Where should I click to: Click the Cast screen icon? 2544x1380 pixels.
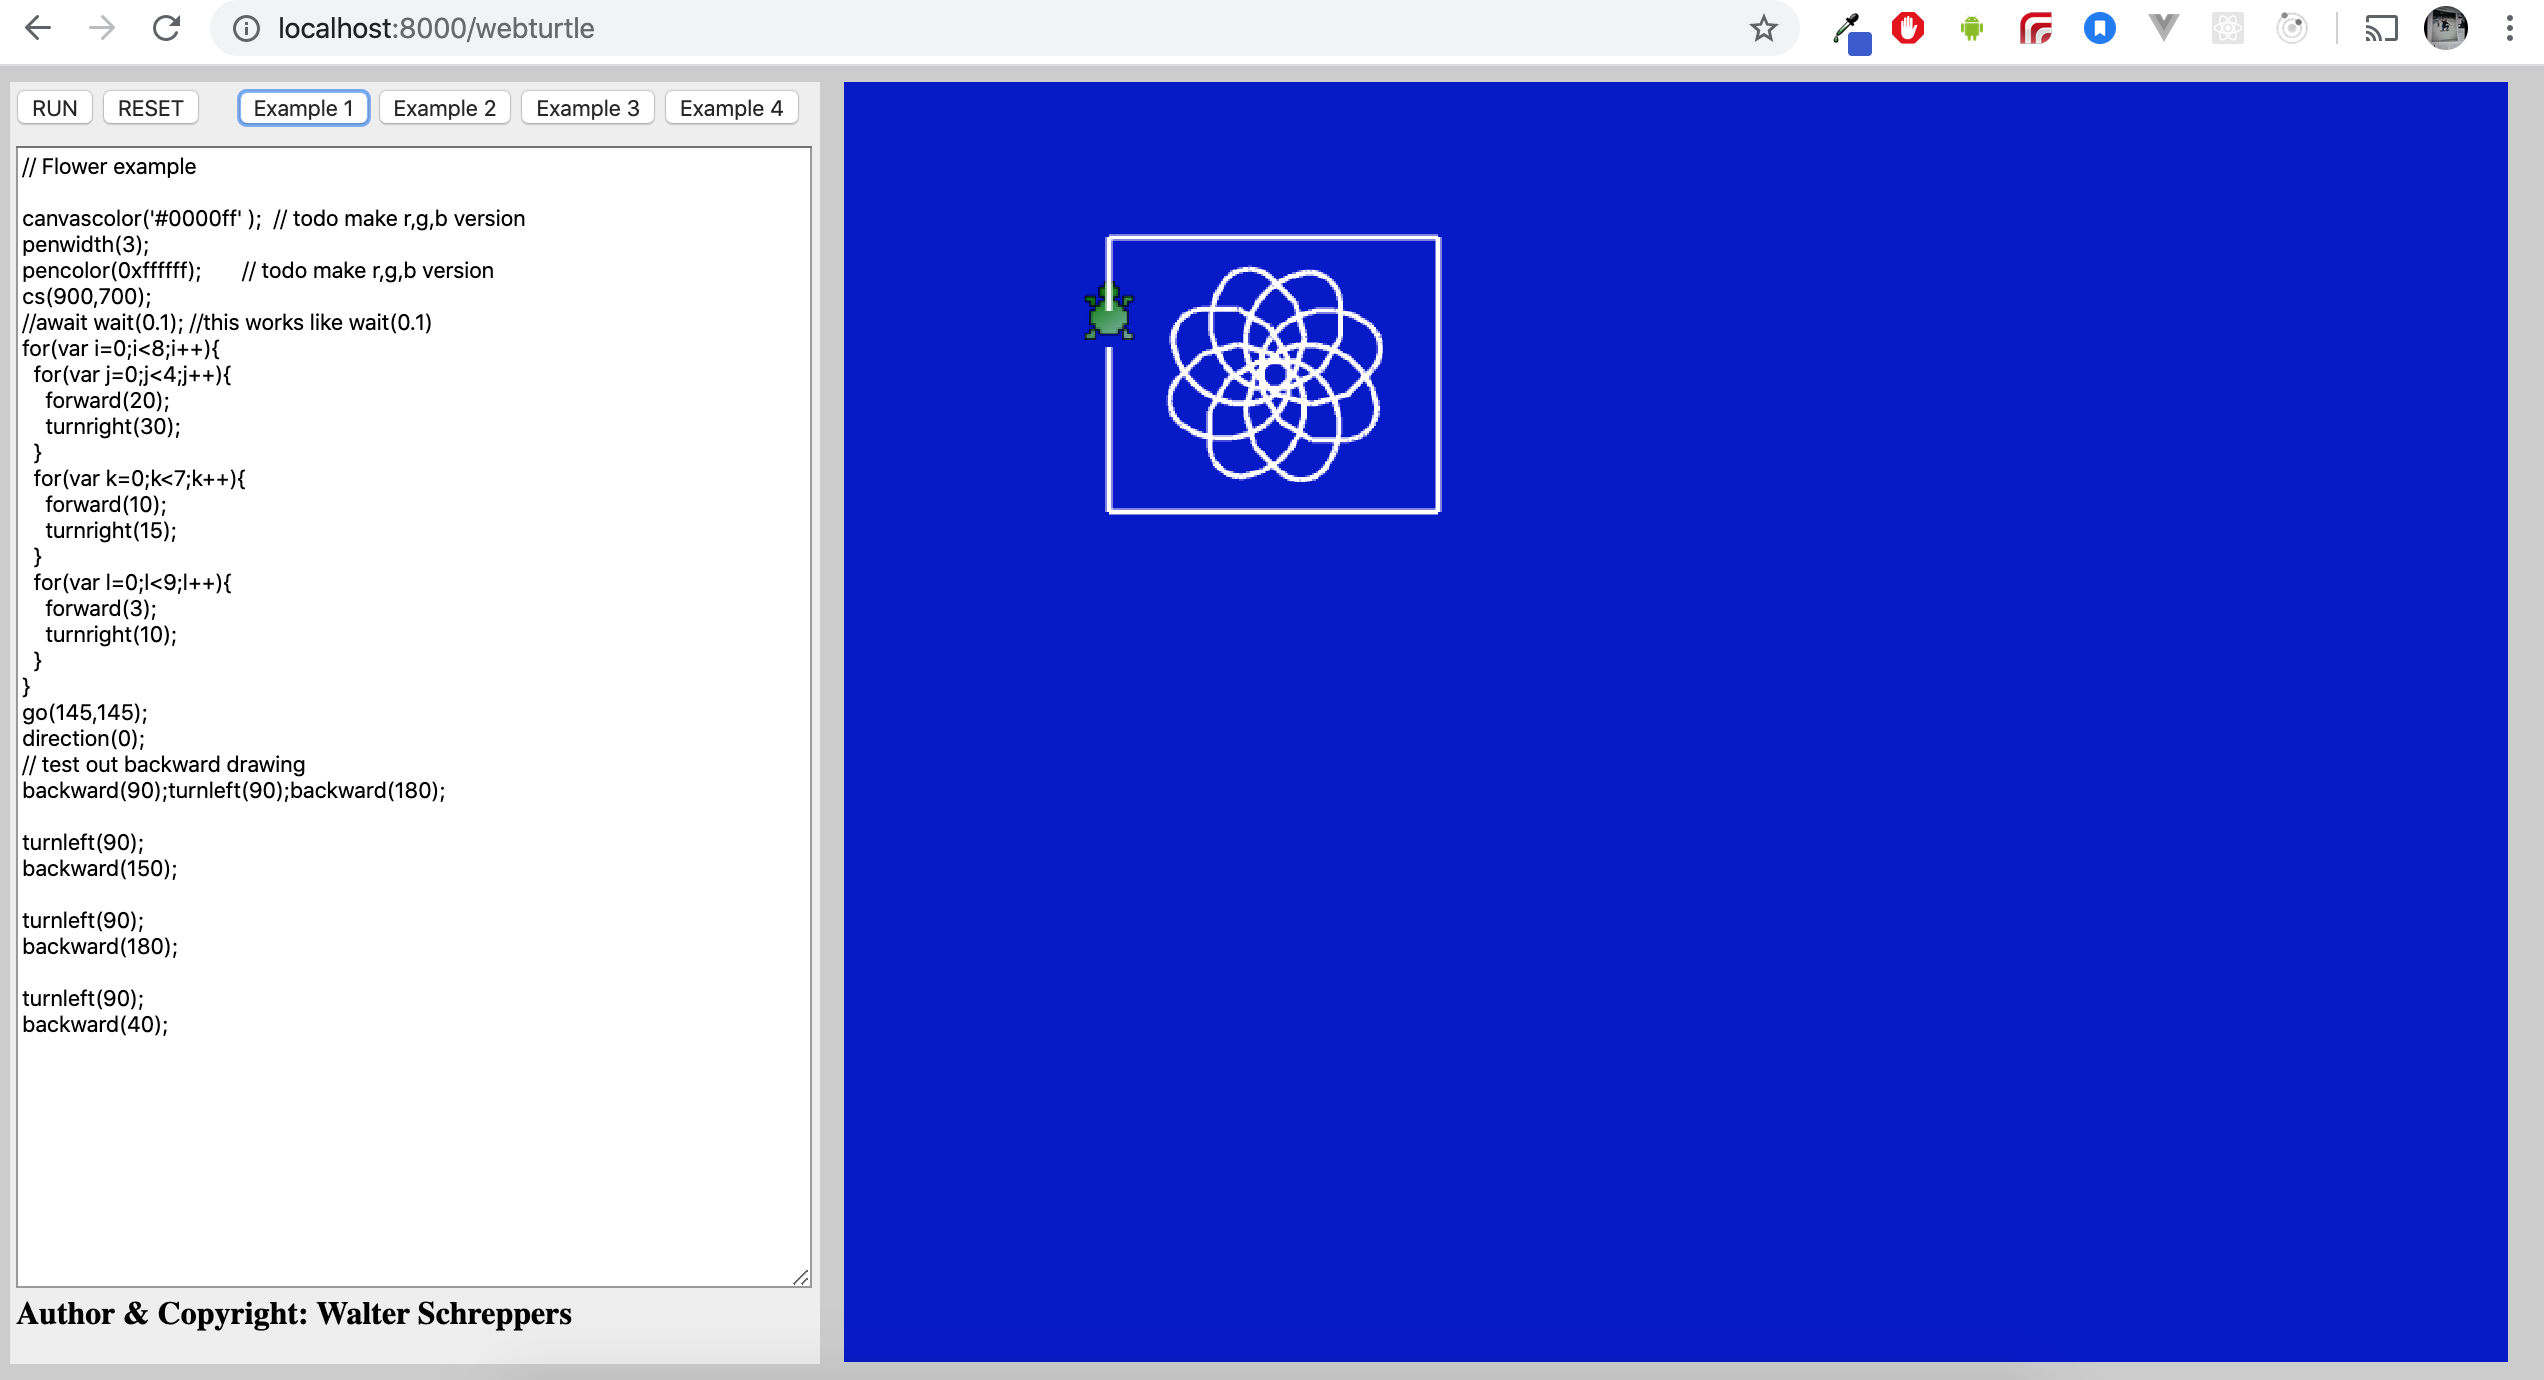2381,28
